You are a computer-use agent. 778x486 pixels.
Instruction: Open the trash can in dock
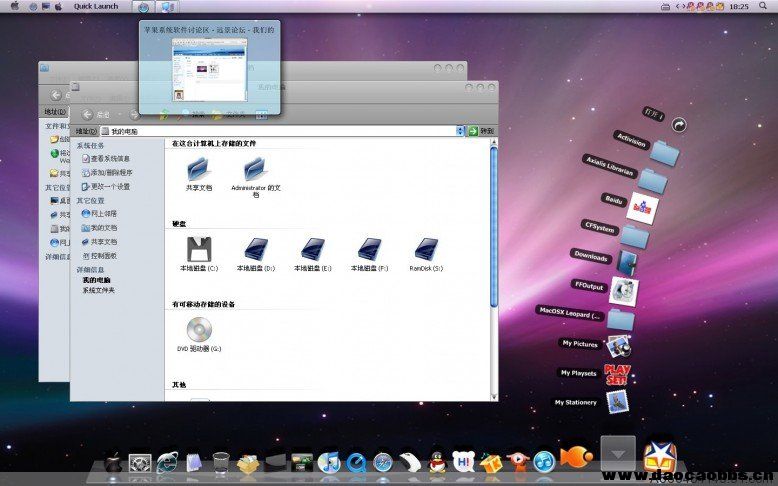pyautogui.click(x=221, y=462)
